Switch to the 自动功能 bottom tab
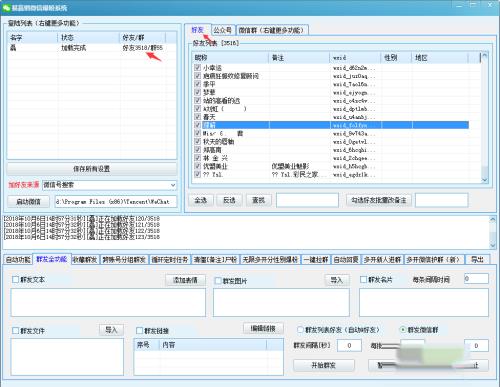 tap(18, 260)
